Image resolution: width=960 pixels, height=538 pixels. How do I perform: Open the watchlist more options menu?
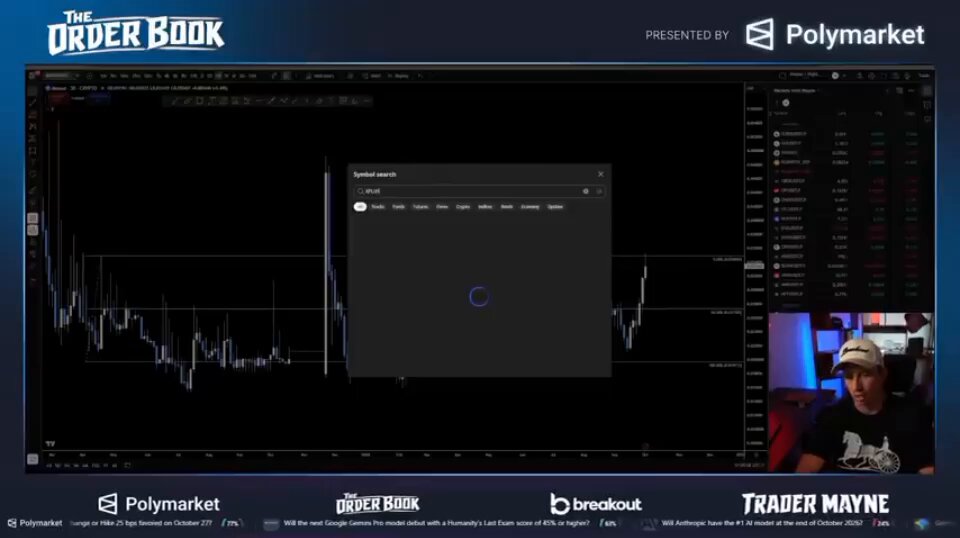point(911,91)
